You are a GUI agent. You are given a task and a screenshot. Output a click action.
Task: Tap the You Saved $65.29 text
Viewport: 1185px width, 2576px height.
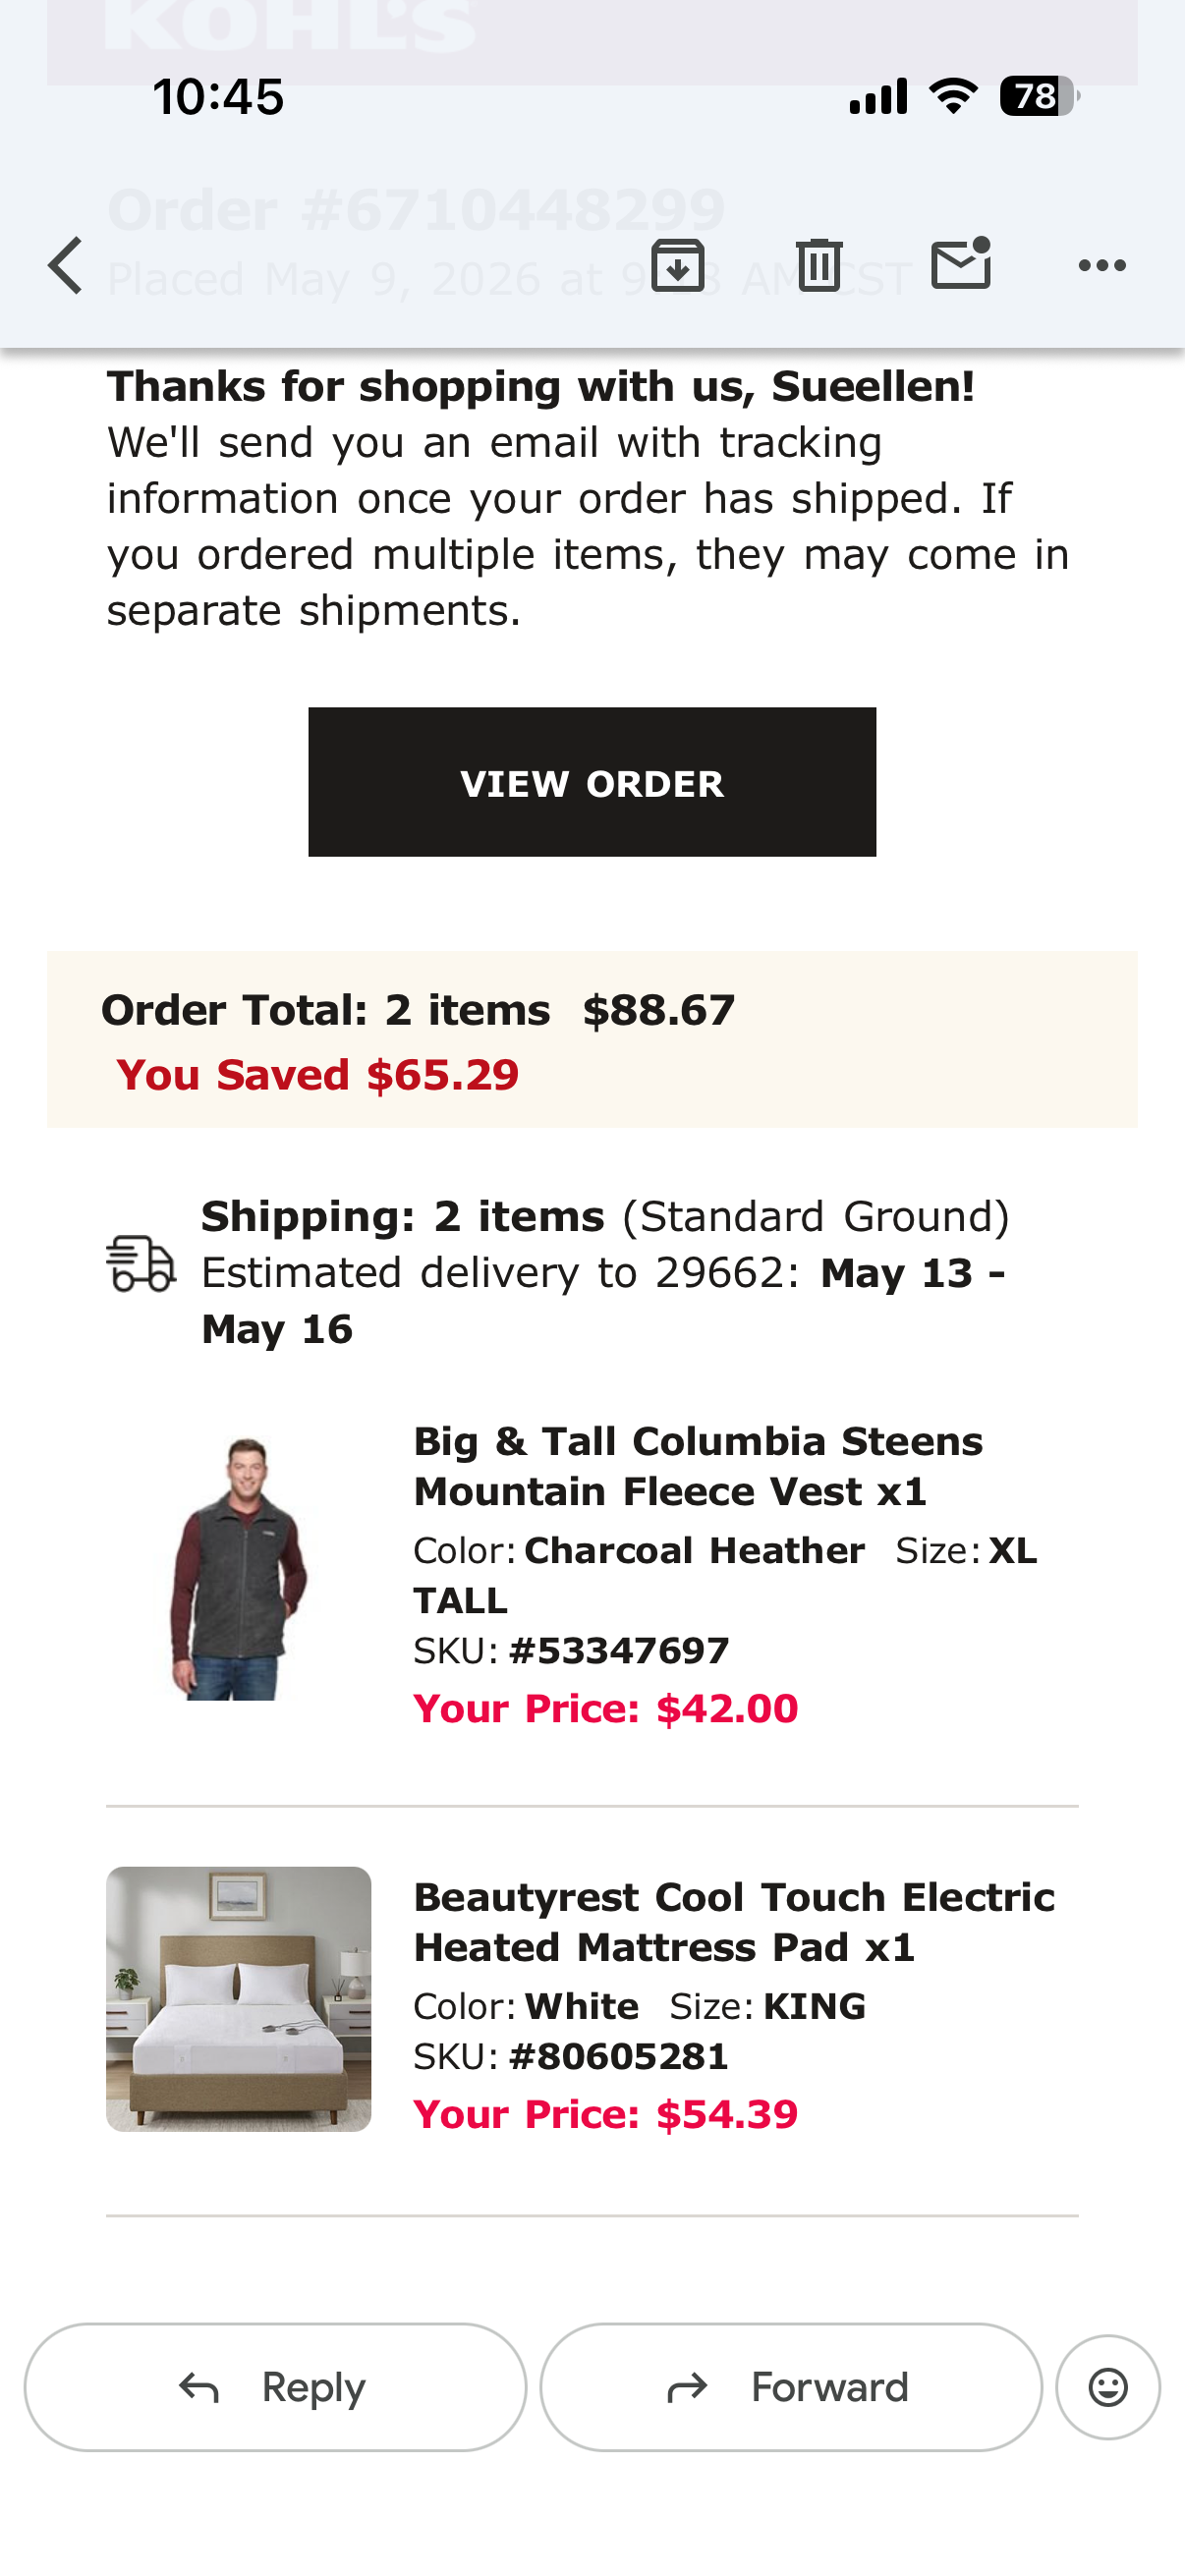pyautogui.click(x=318, y=1075)
